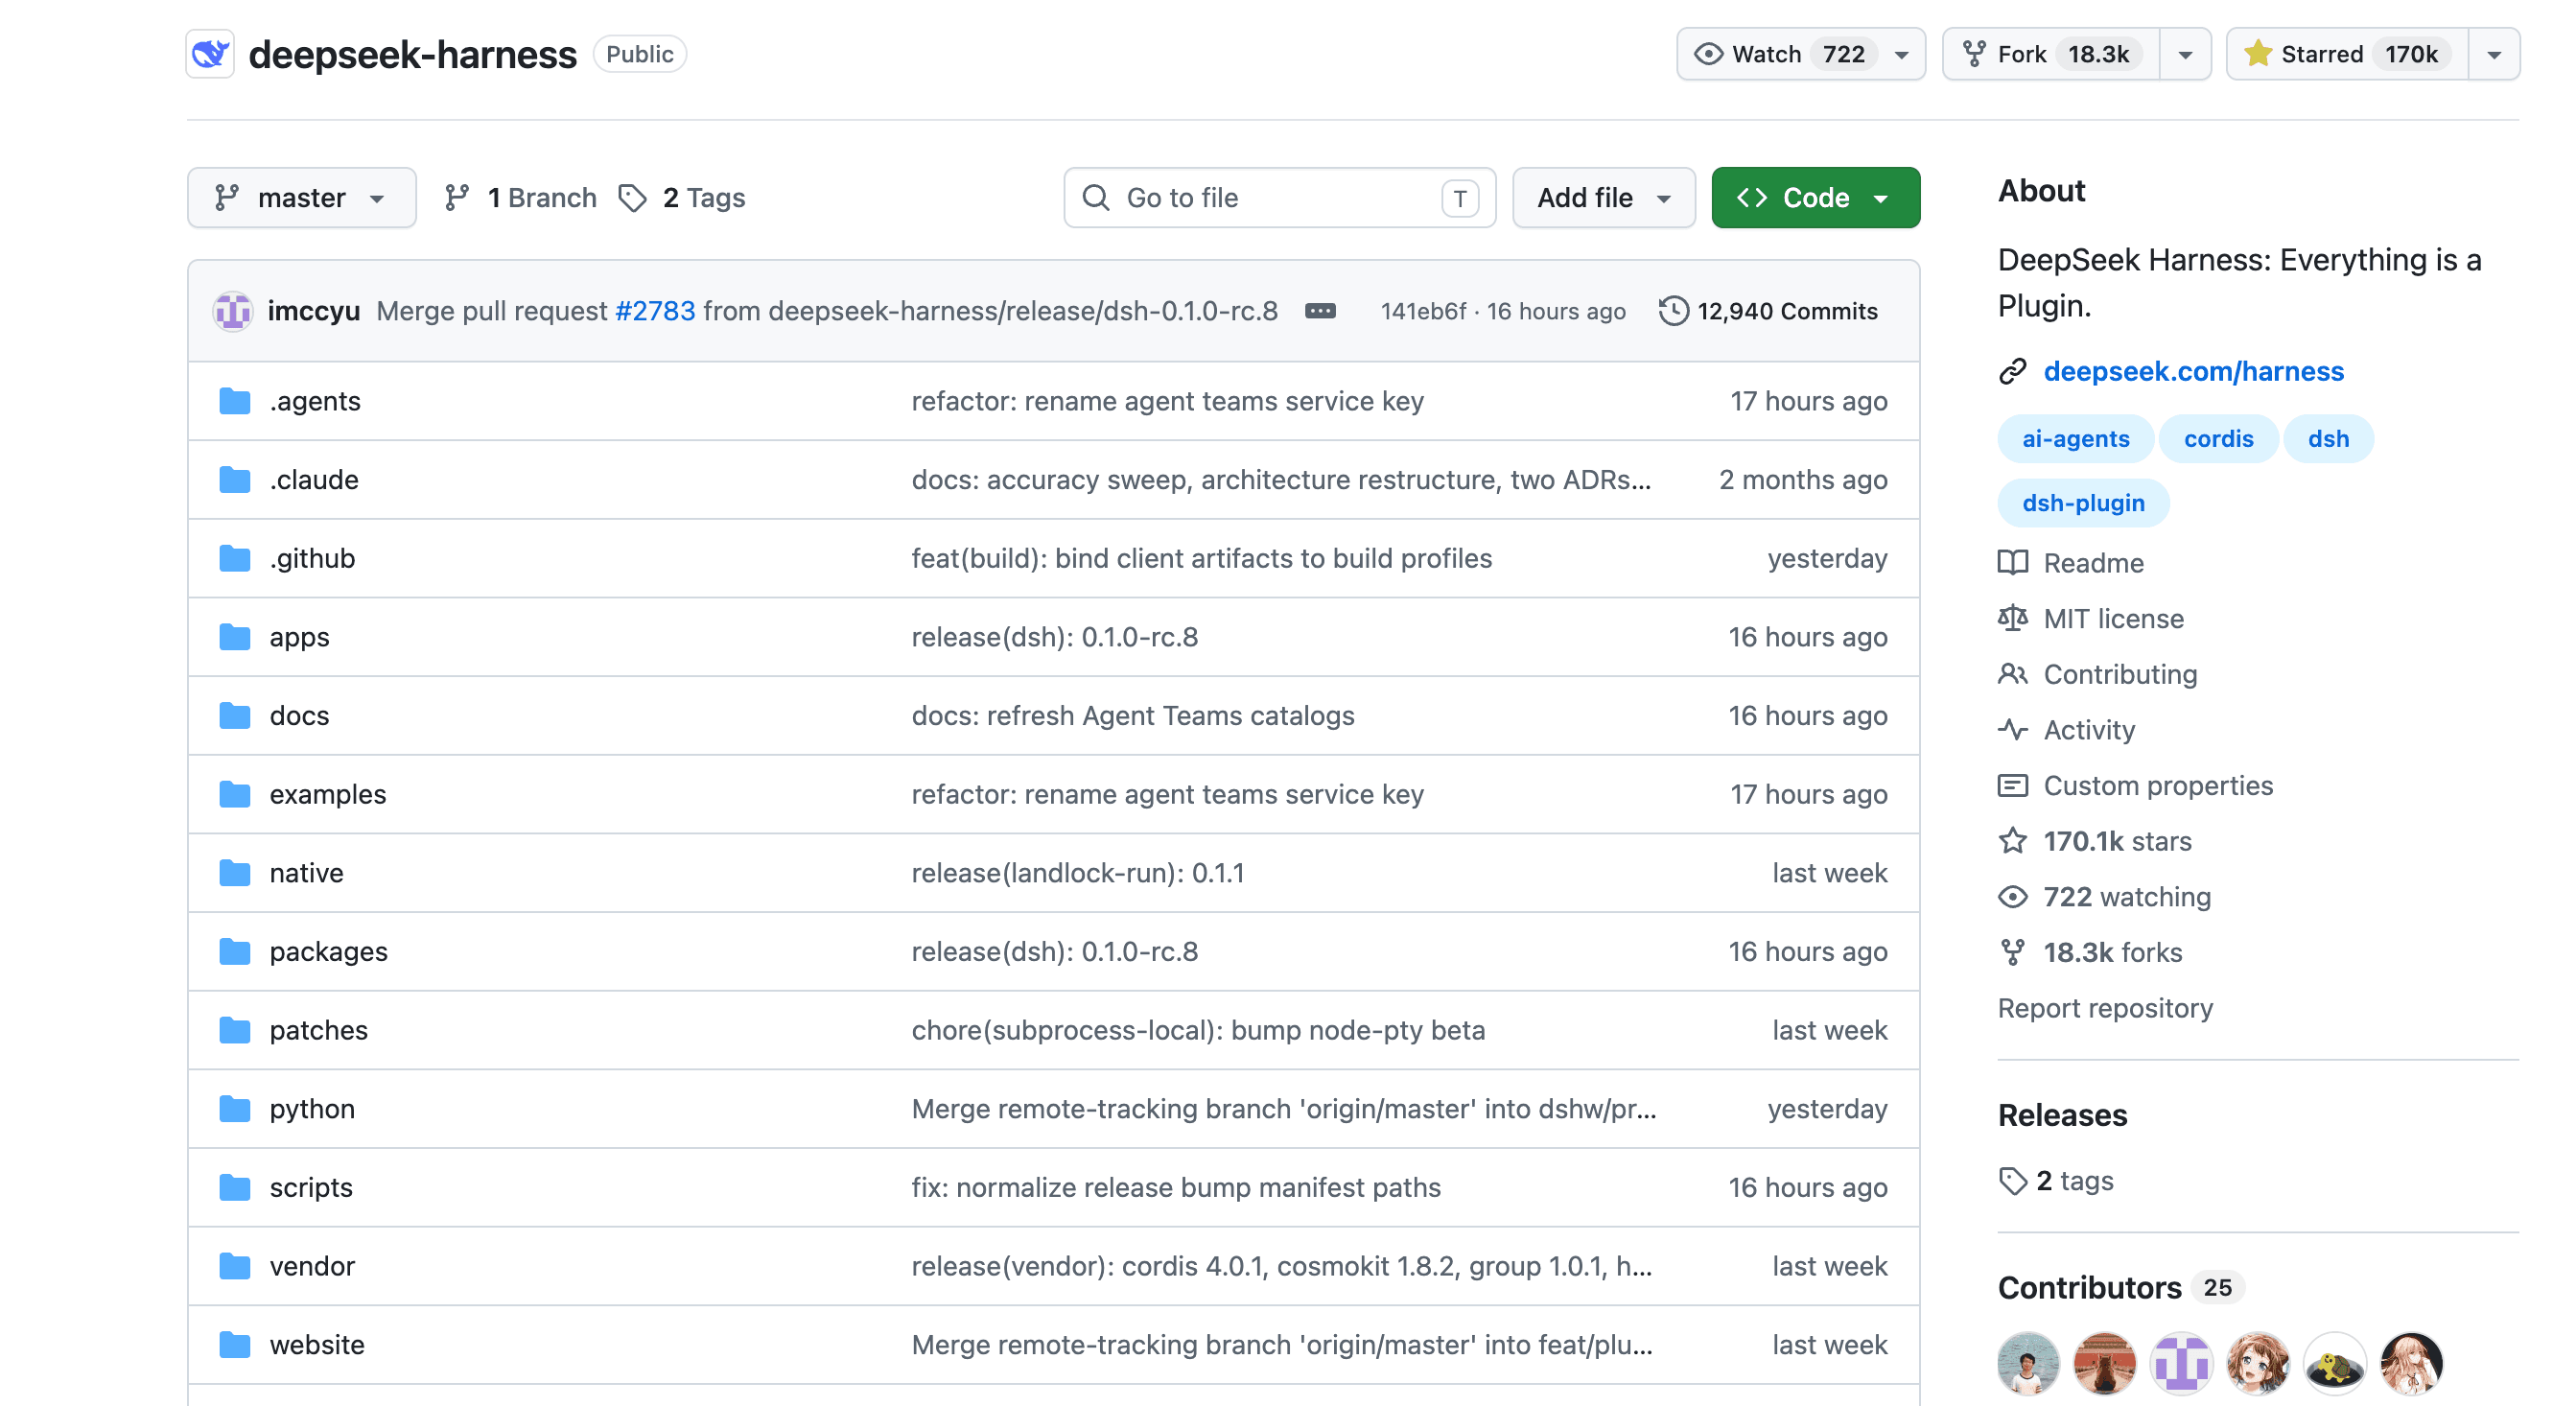
Task: Open the Add file dropdown
Action: coord(1603,198)
